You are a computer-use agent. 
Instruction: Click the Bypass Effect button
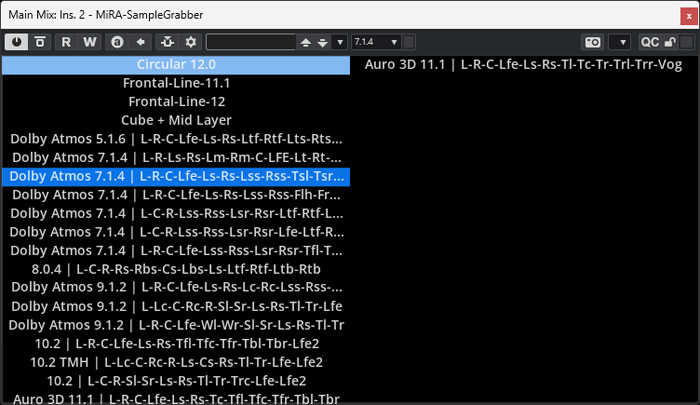pos(40,42)
